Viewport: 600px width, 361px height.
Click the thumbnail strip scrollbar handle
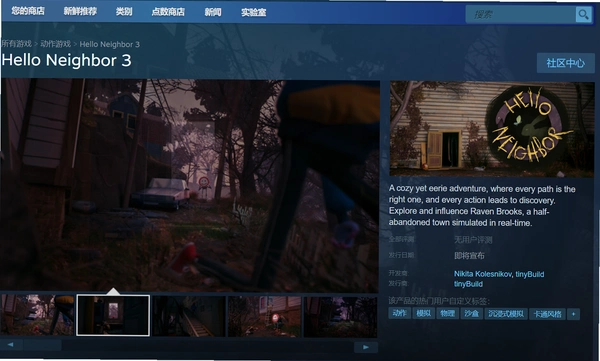42,345
